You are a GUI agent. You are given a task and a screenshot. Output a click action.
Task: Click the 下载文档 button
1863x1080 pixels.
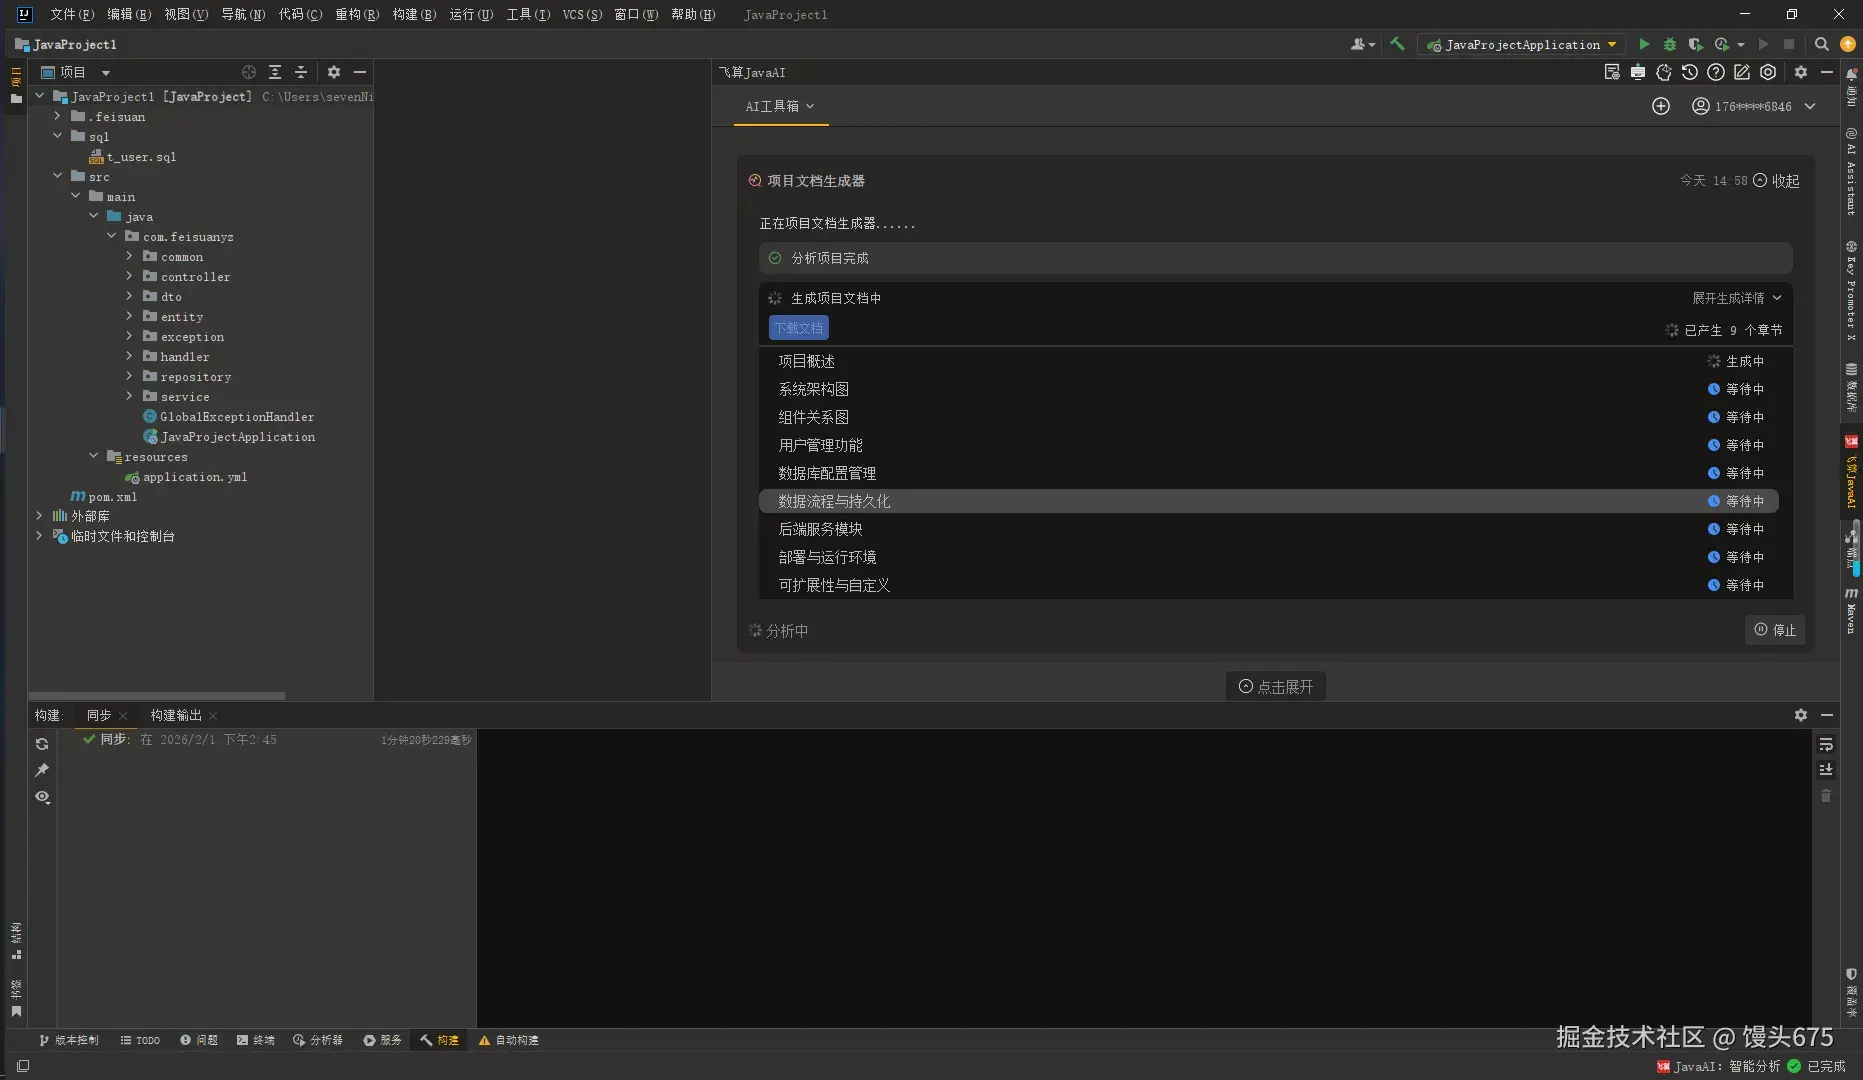pos(798,327)
